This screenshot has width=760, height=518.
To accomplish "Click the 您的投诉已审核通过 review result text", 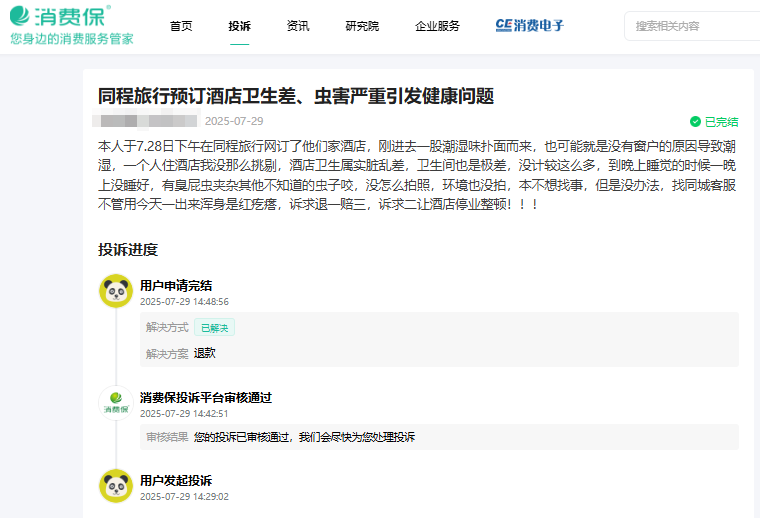I will click(x=304, y=437).
